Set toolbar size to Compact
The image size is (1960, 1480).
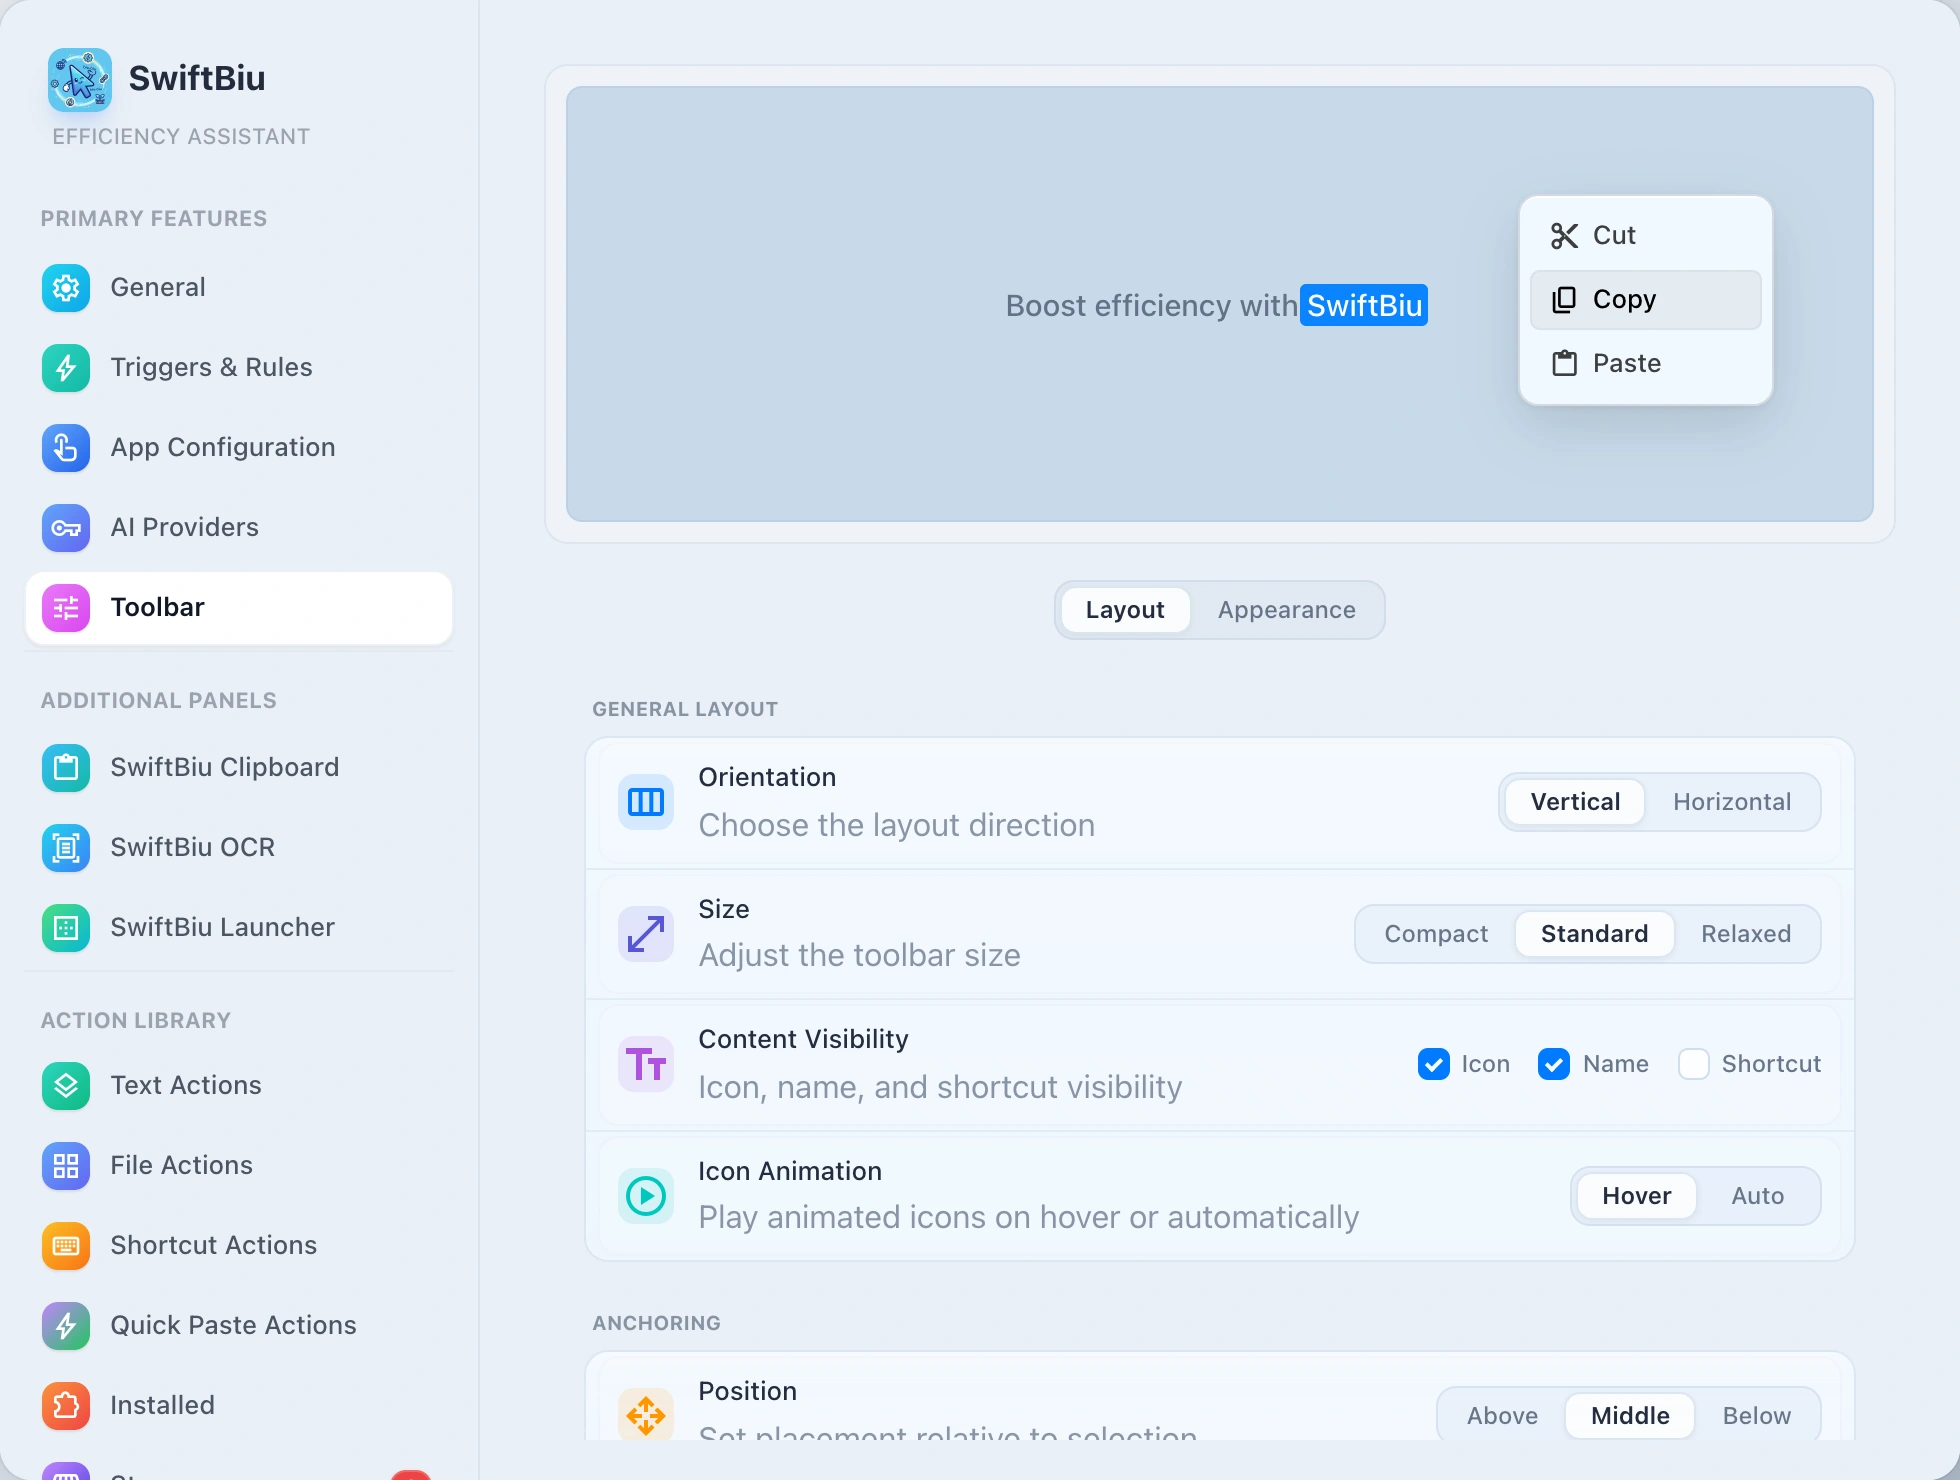click(x=1436, y=934)
